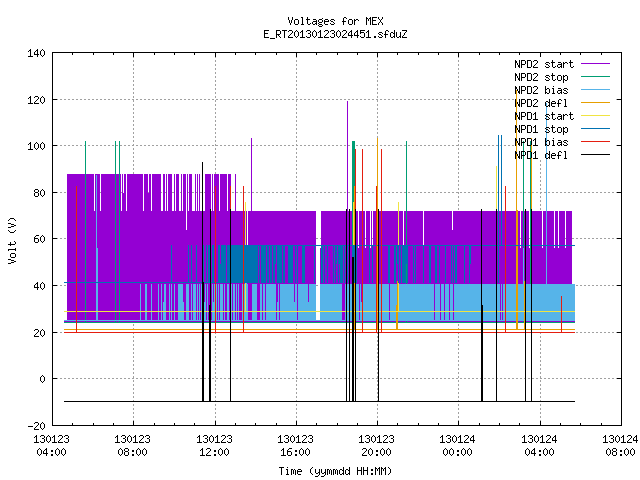Click the NPD2 defl legend label
The image size is (640, 480).
[541, 103]
